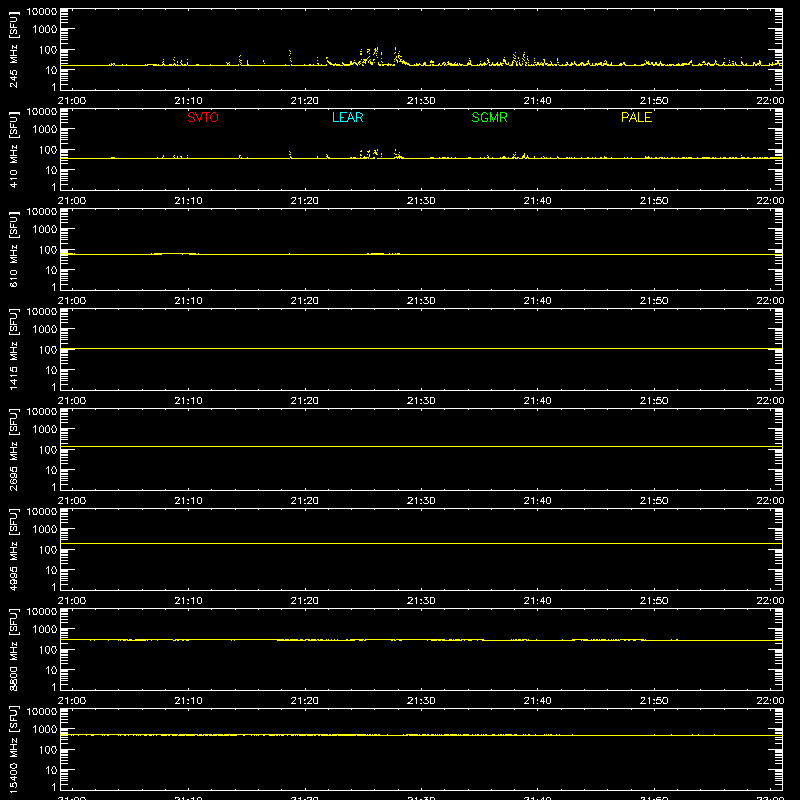The image size is (800, 800).
Task: Click 21:30 label under 4995 MHz panel
Action: coord(421,601)
